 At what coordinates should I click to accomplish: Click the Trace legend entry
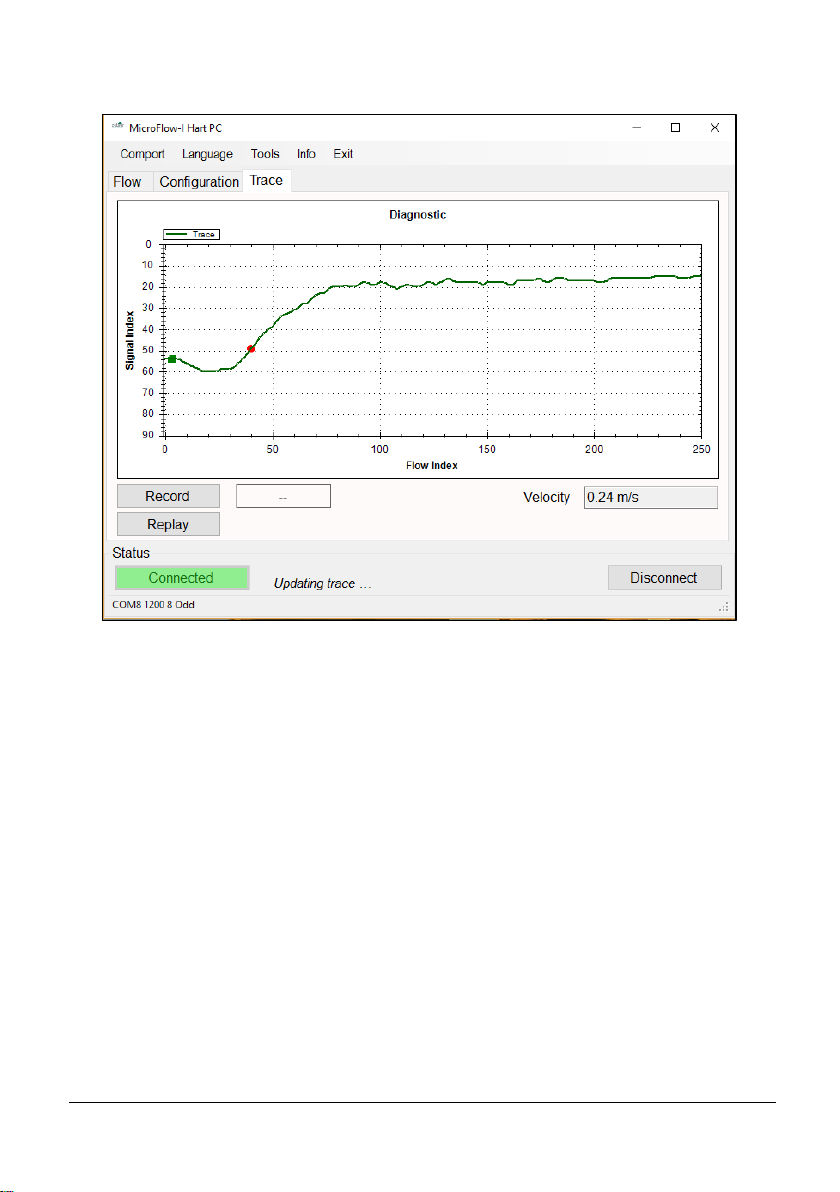click(x=191, y=234)
